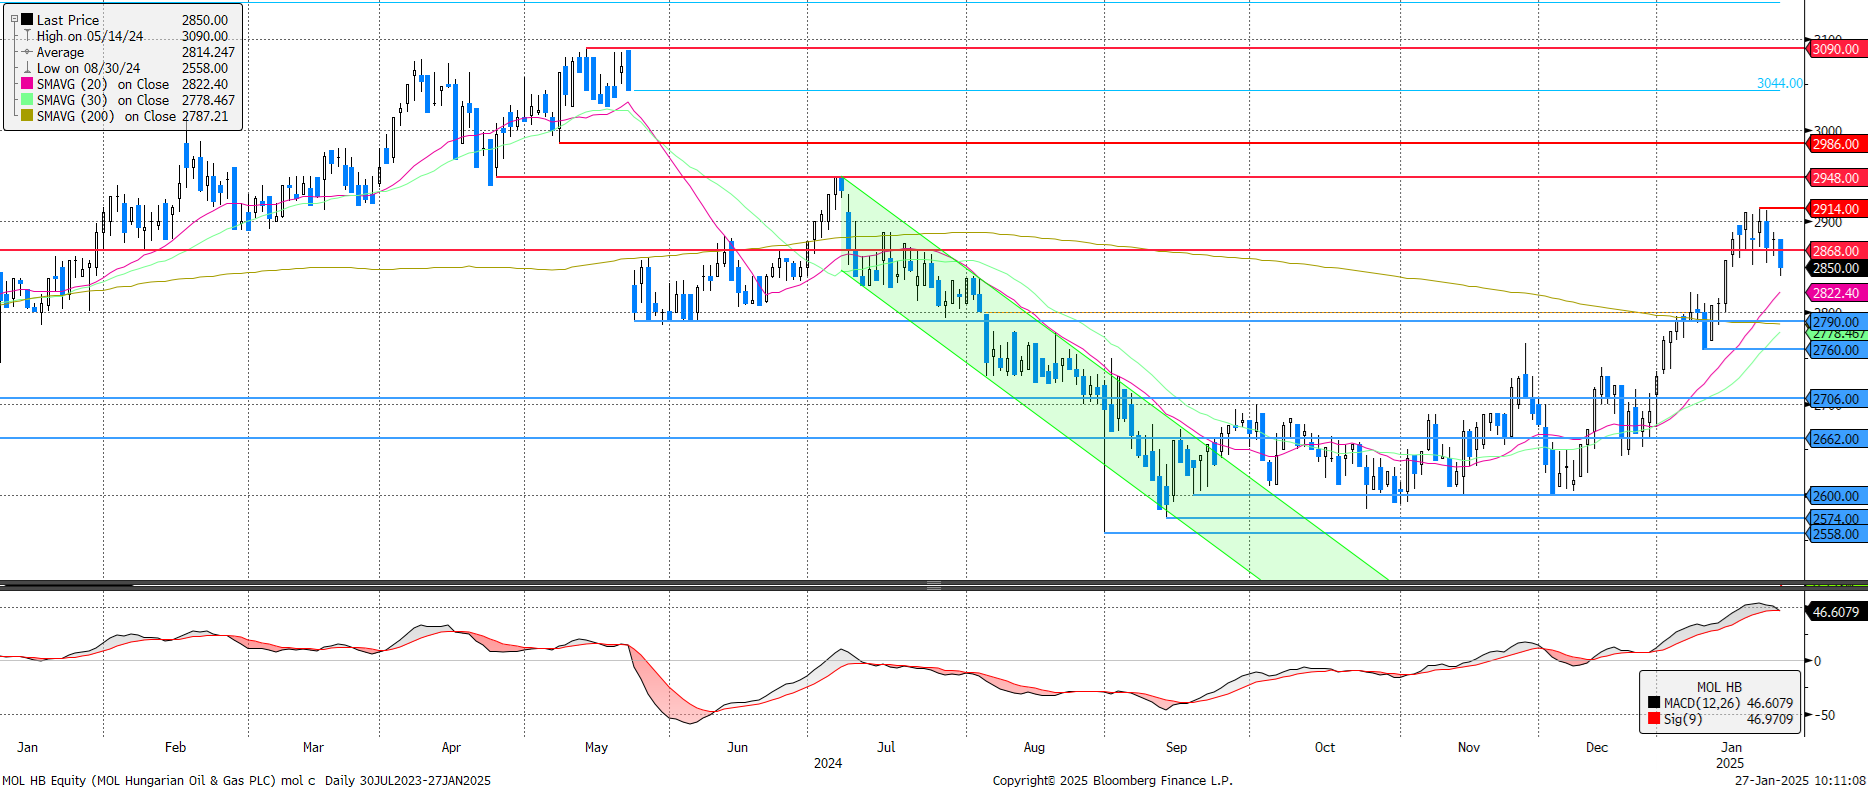Click the 3044.00 cyan line label

[x=1780, y=83]
